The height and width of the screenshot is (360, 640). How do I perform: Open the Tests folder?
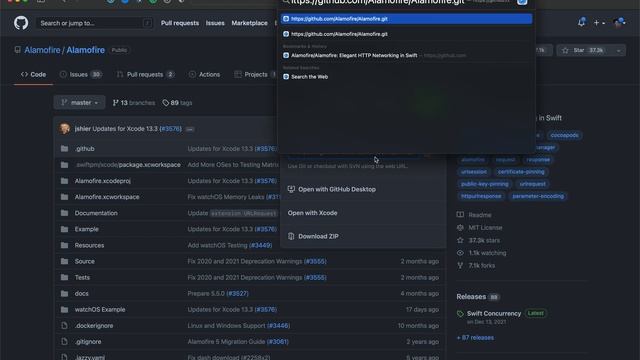tap(82, 277)
